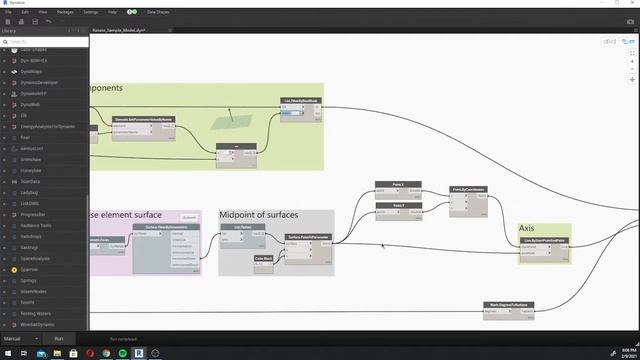Image resolution: width=640 pixels, height=360 pixels.
Task: Open the Manual run mode dropdown
Action: (x=20, y=339)
